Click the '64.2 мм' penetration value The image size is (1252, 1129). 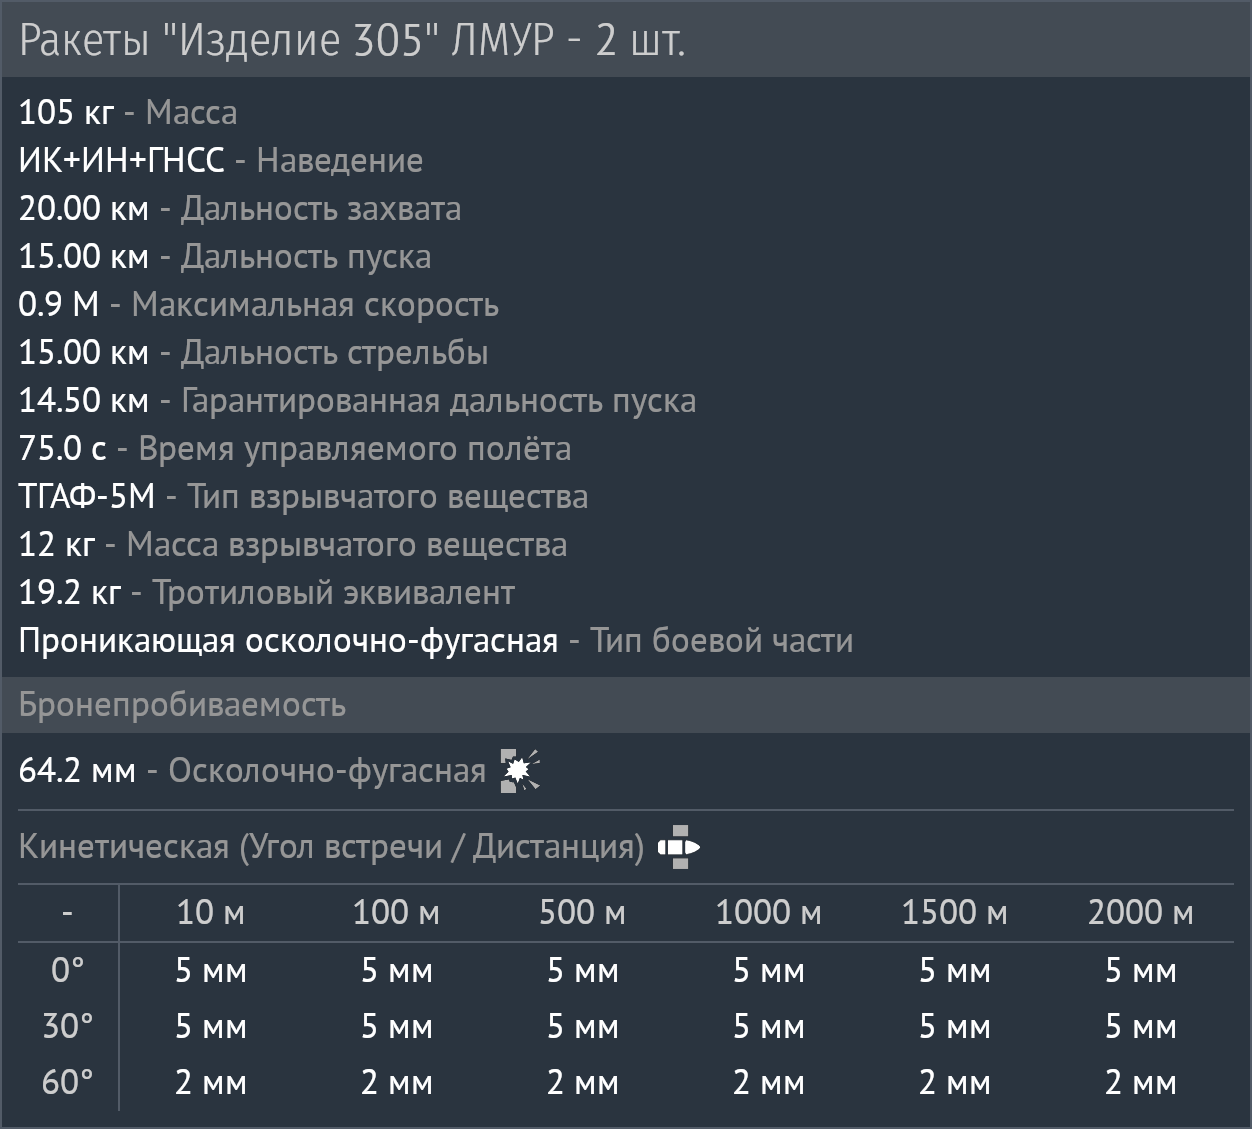click(77, 771)
